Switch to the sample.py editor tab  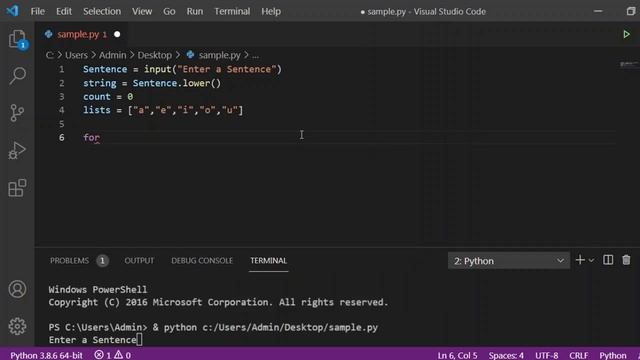click(x=82, y=34)
